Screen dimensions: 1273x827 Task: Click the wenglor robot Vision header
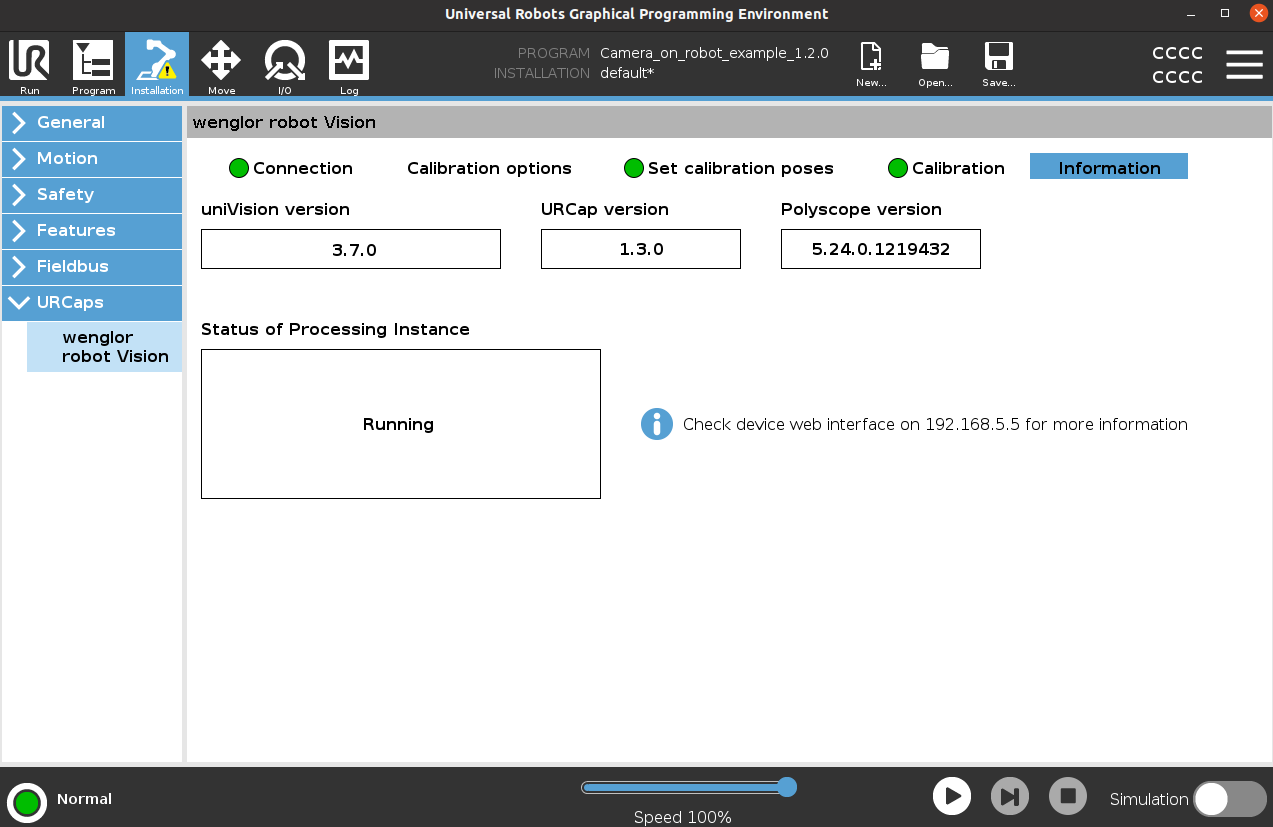coord(284,122)
